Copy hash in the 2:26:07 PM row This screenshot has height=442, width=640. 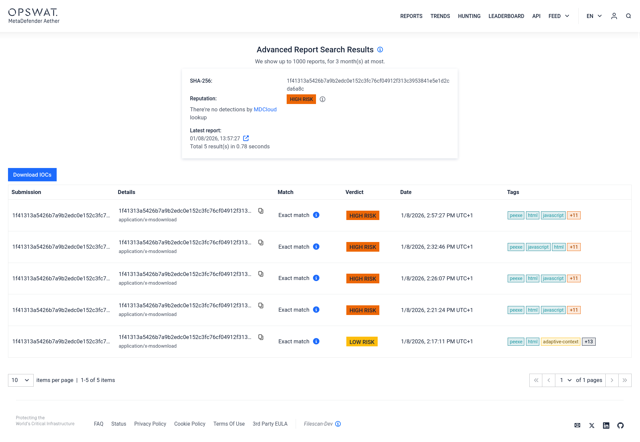pyautogui.click(x=261, y=274)
